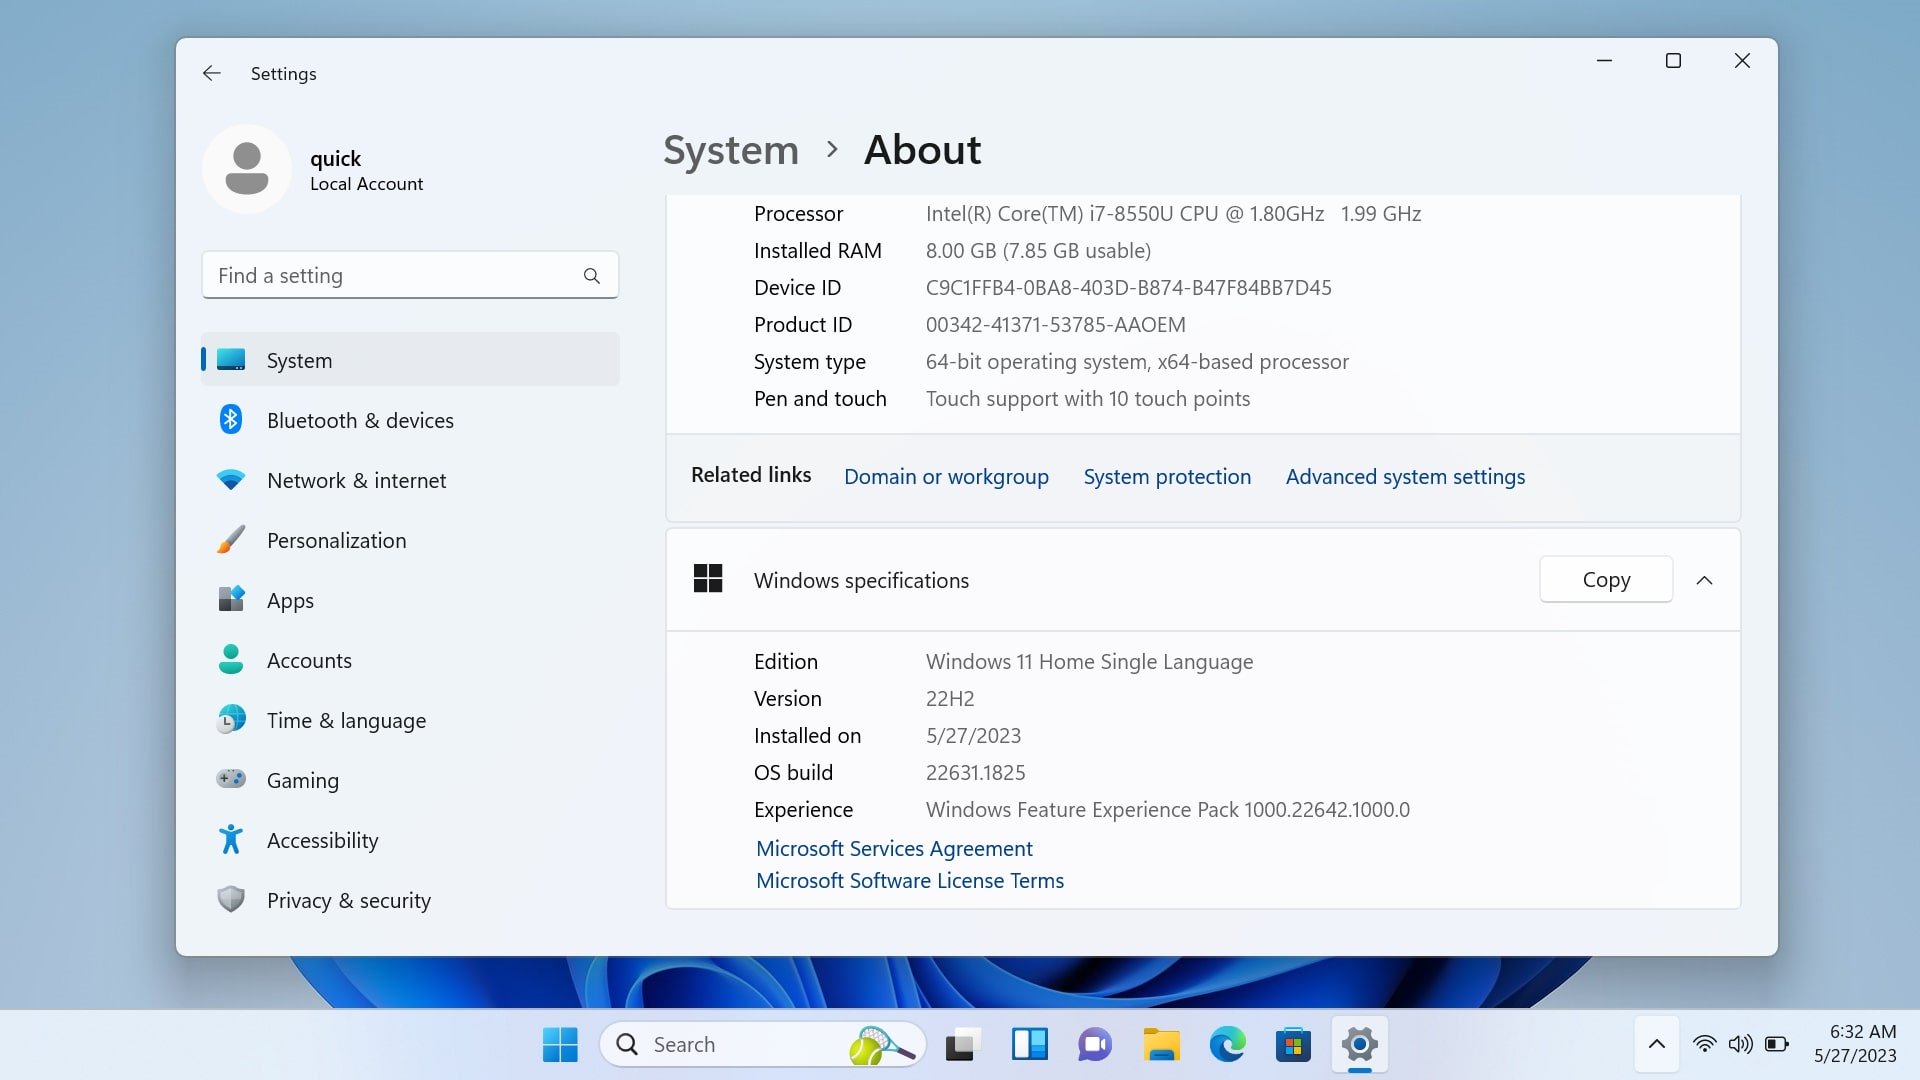
Task: Click Copy Windows specifications button
Action: pyautogui.click(x=1606, y=579)
